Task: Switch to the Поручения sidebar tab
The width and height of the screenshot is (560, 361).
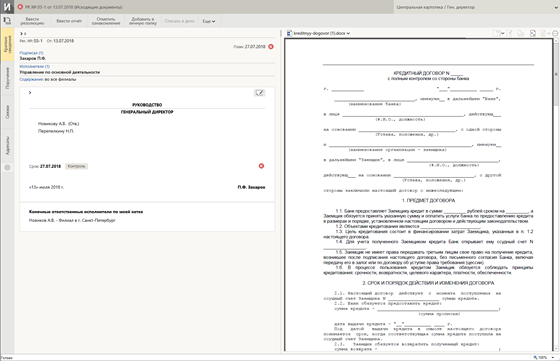Action: click(7, 78)
